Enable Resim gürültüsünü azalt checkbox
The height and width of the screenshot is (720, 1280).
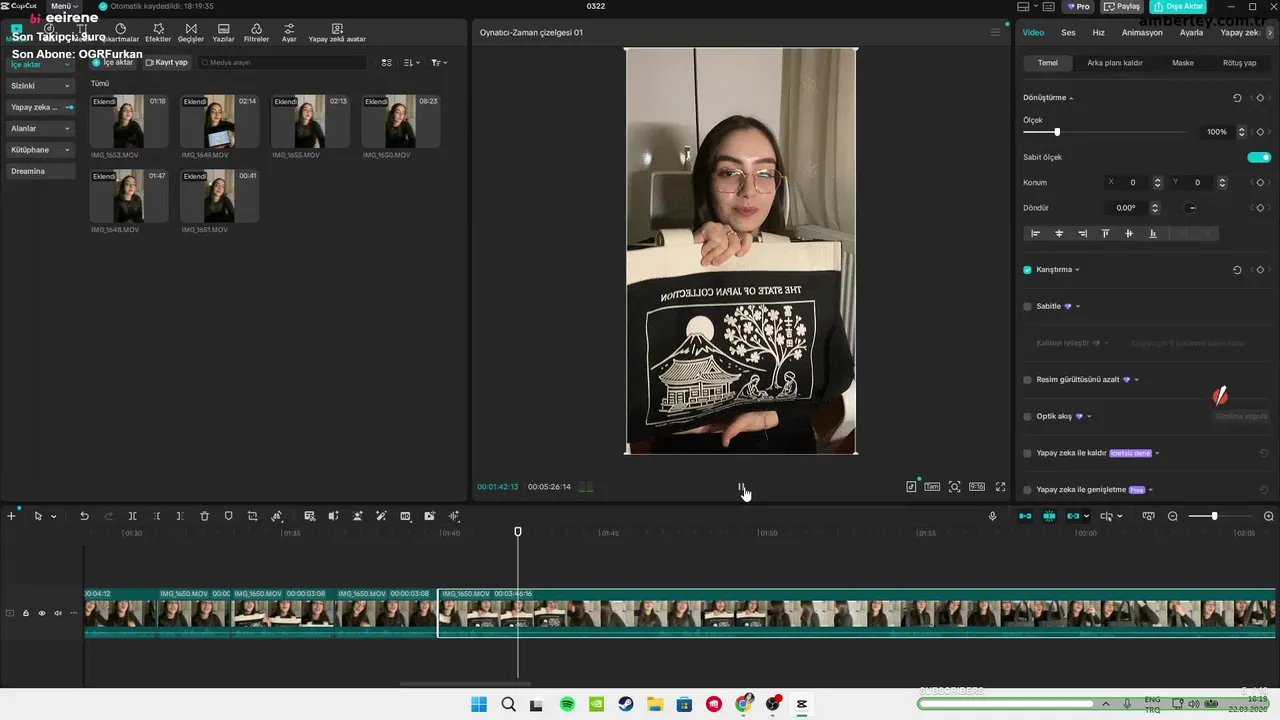(x=1027, y=380)
